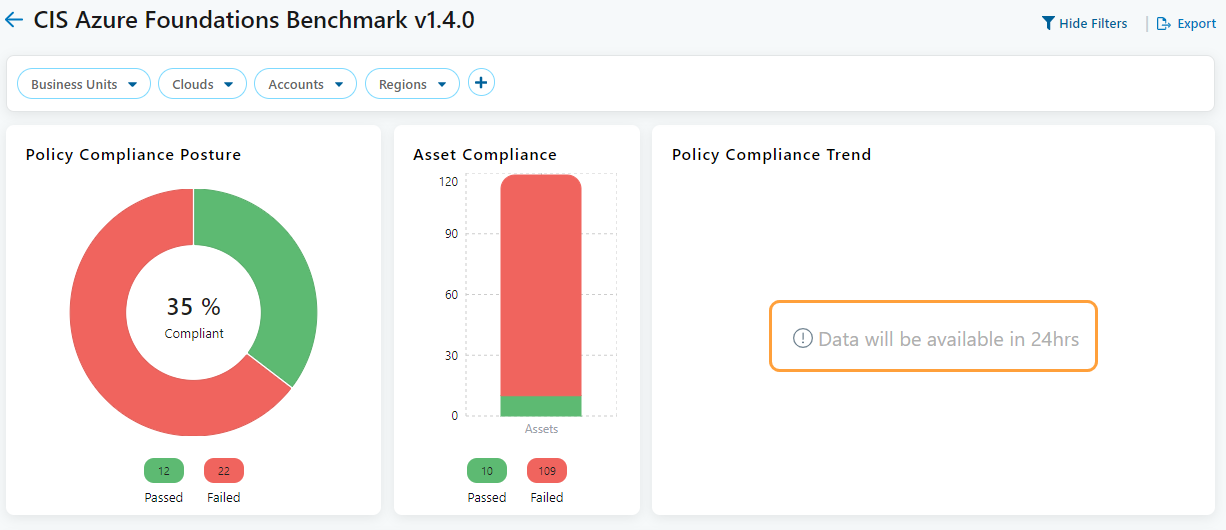
Task: Click the Export icon
Action: 1164,23
